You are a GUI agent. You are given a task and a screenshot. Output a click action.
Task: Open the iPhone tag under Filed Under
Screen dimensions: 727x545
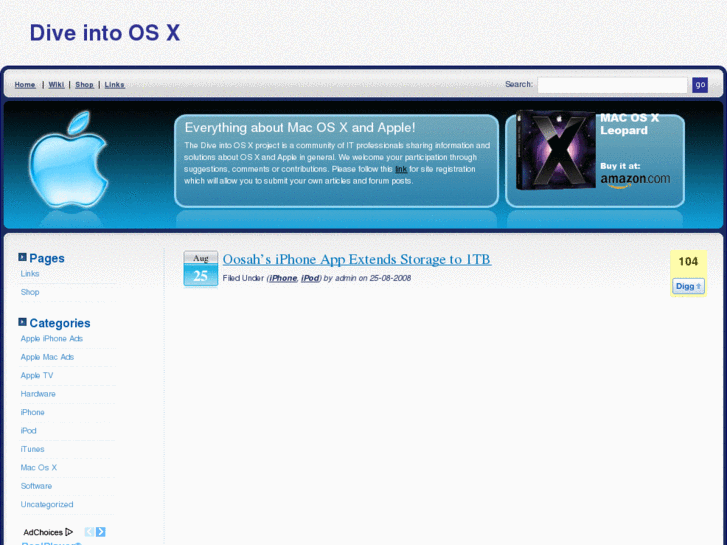(283, 278)
